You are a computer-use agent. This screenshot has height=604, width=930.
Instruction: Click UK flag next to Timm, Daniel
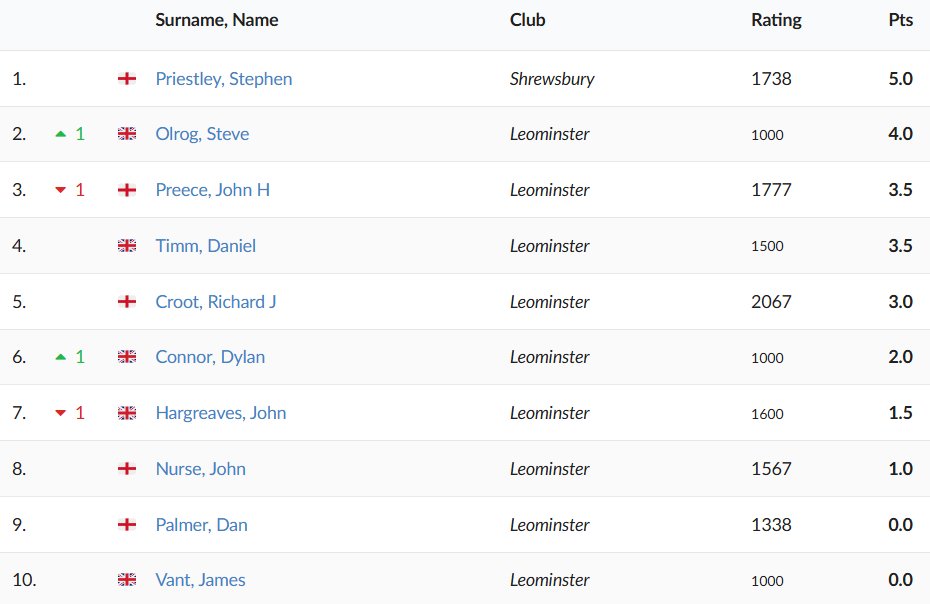(127, 246)
